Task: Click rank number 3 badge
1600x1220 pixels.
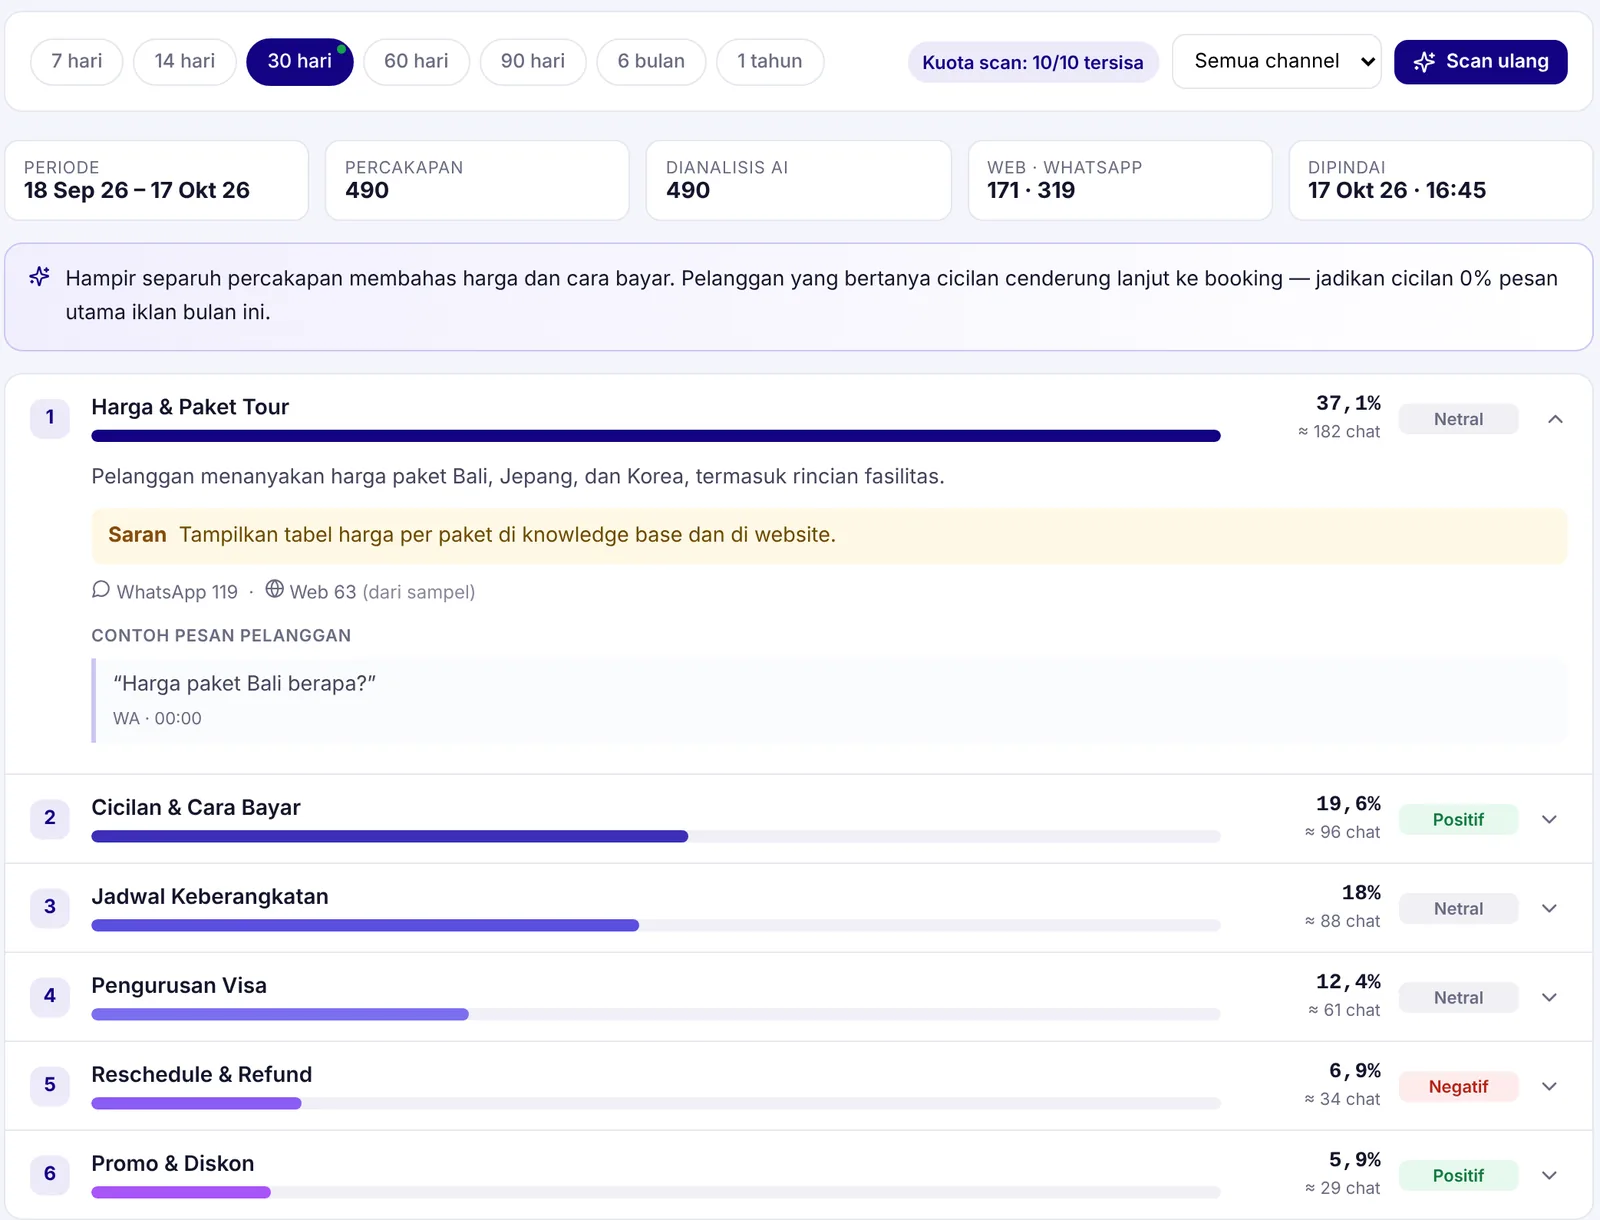Action: pos(50,907)
